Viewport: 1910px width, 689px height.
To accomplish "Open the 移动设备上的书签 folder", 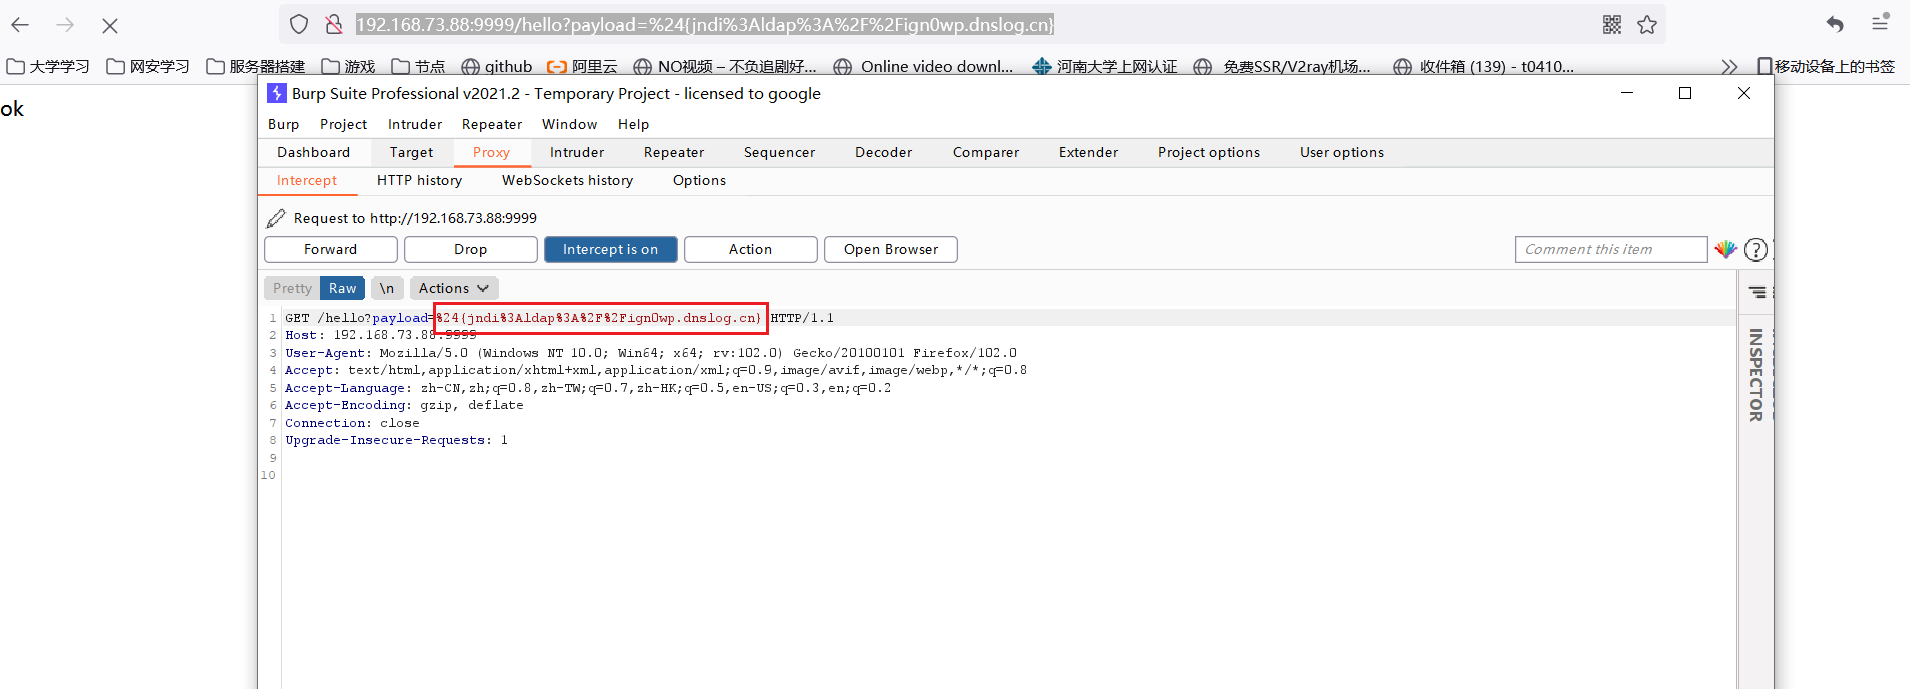I will 1826,67.
